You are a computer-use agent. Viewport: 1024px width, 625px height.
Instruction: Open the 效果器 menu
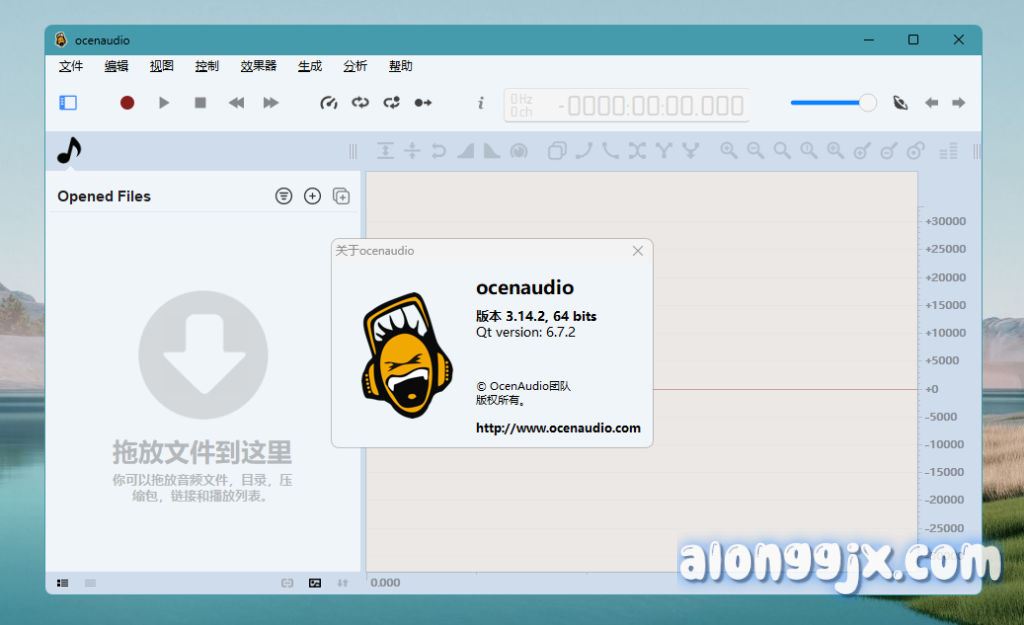pyautogui.click(x=258, y=66)
